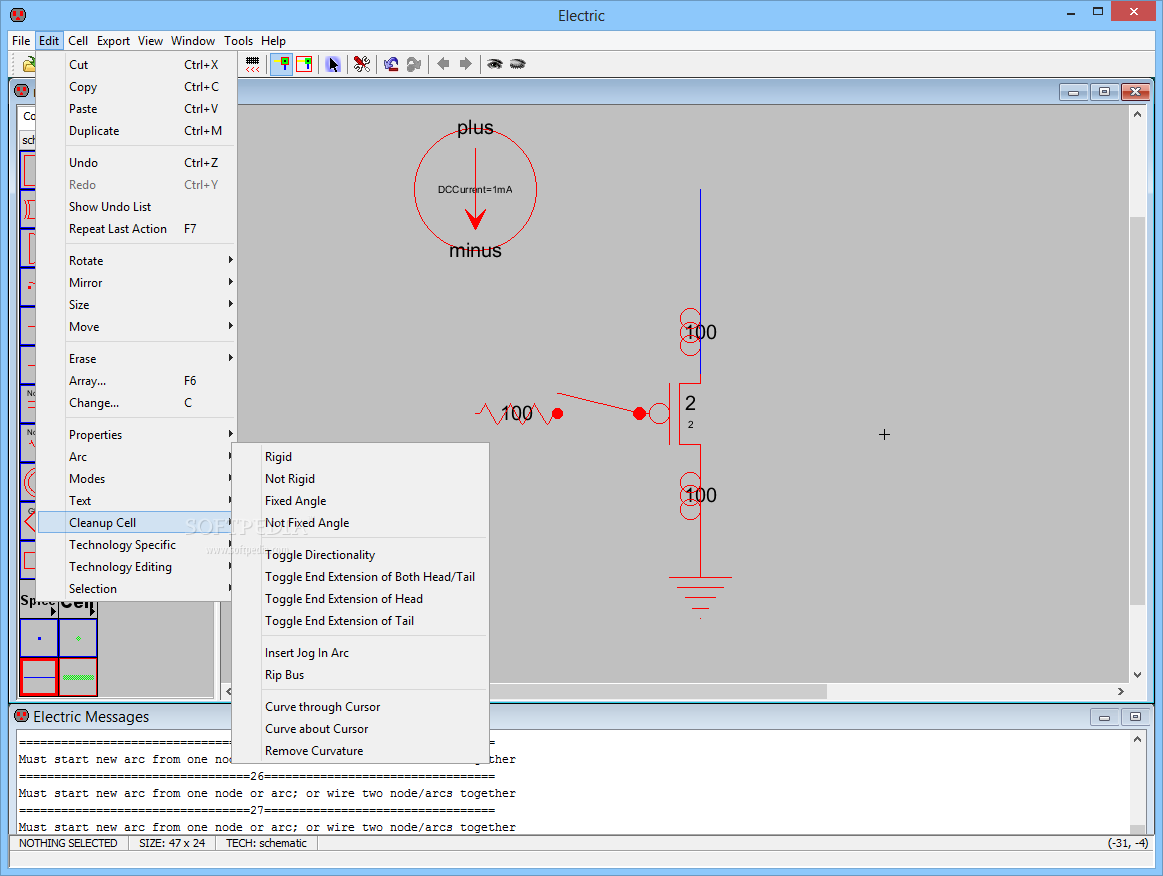Select Repeat Last Action
Screen dimensions: 1163x876
click(136, 228)
